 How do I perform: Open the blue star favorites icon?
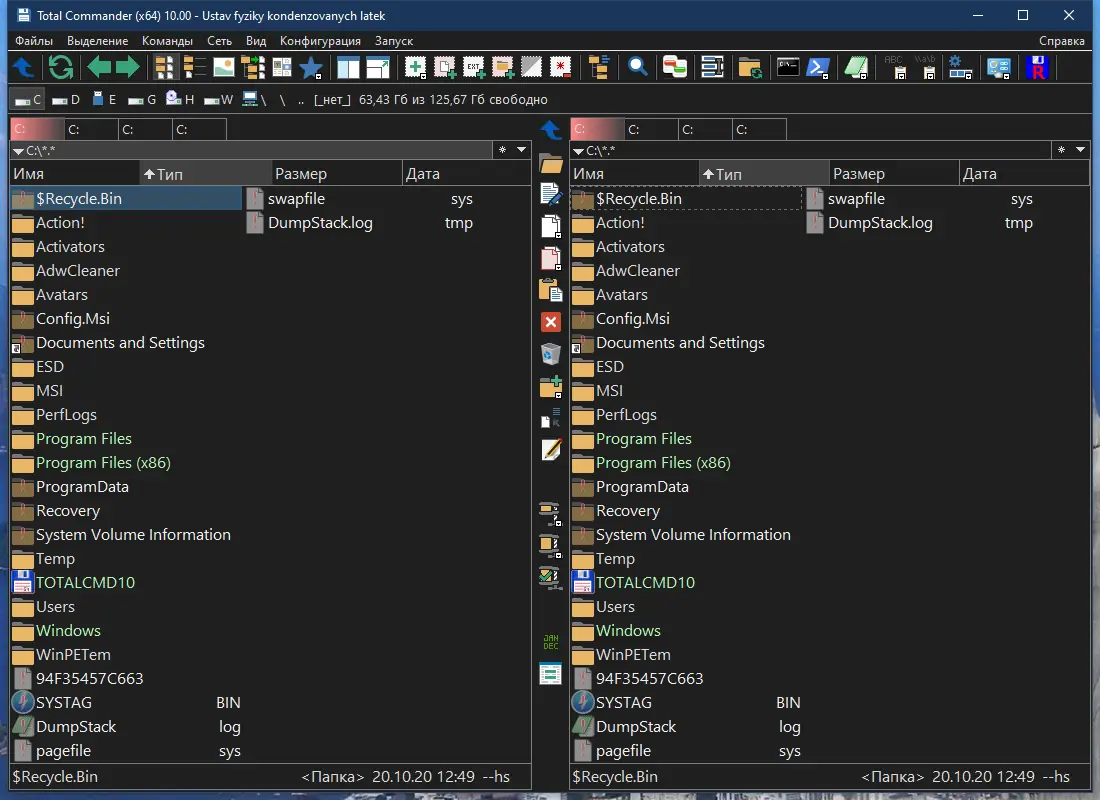coord(311,68)
